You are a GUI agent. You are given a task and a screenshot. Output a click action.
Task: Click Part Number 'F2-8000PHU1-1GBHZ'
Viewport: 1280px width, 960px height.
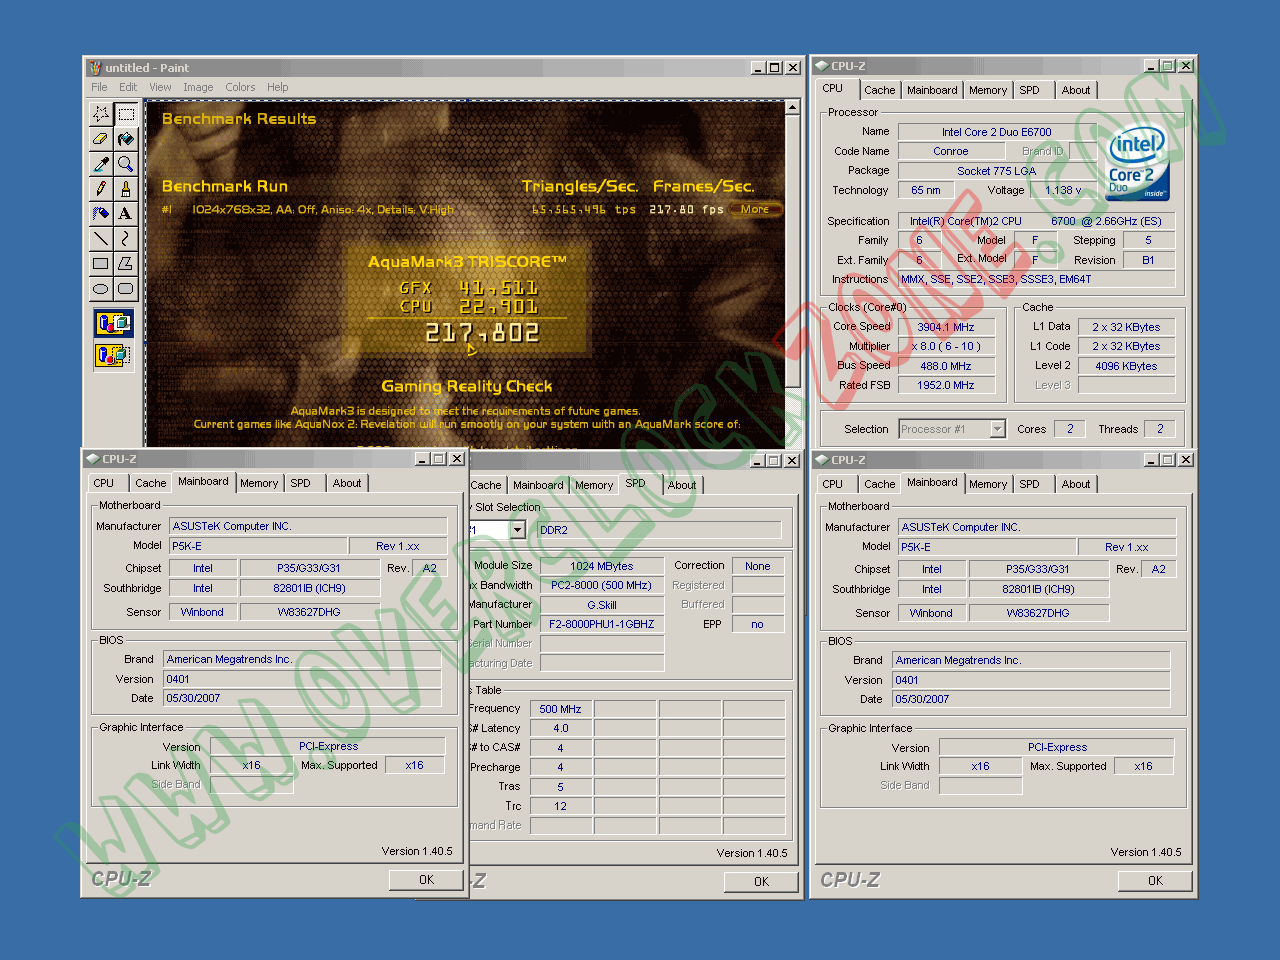pos(602,624)
